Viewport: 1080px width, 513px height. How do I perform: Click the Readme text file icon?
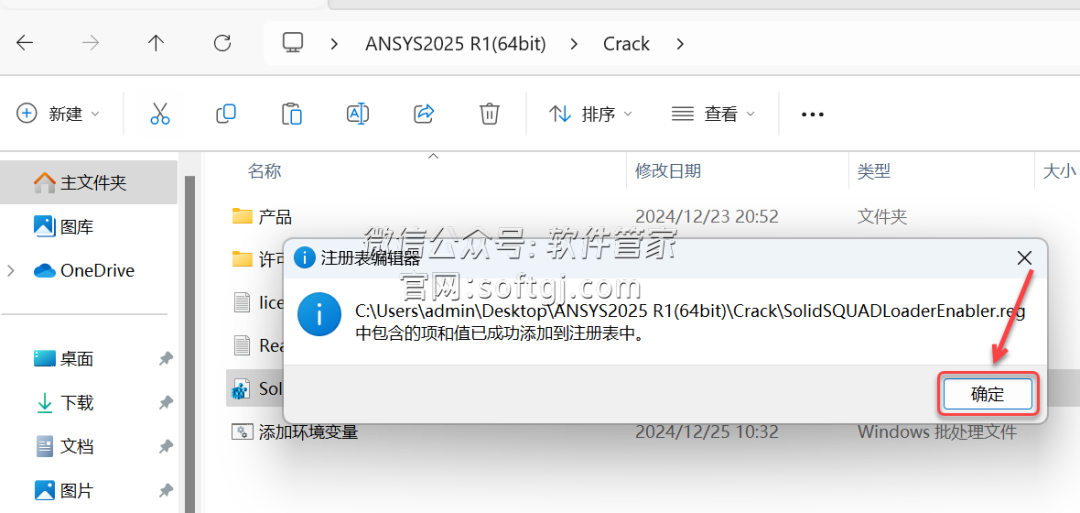coord(242,345)
